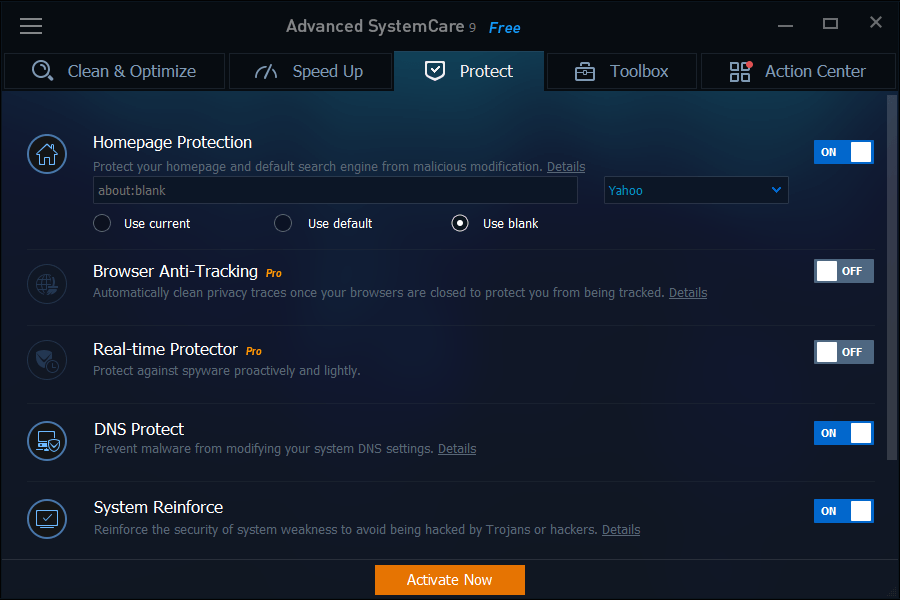Click the DNS Protect heading
Image resolution: width=900 pixels, height=600 pixels.
(x=139, y=429)
